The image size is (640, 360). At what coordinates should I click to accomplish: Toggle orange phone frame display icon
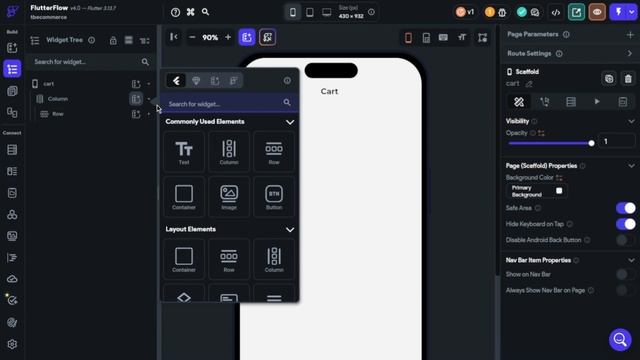[408, 38]
